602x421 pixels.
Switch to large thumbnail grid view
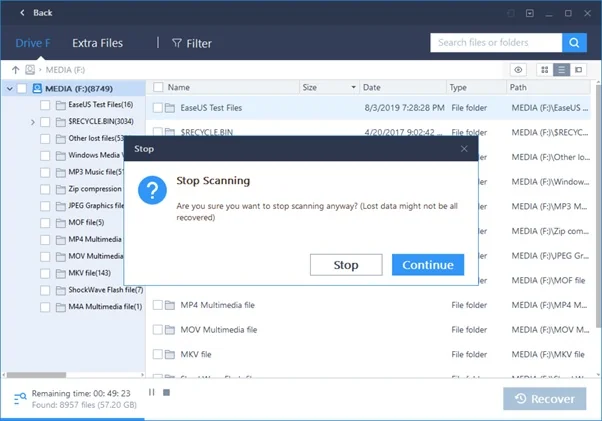tap(545, 70)
